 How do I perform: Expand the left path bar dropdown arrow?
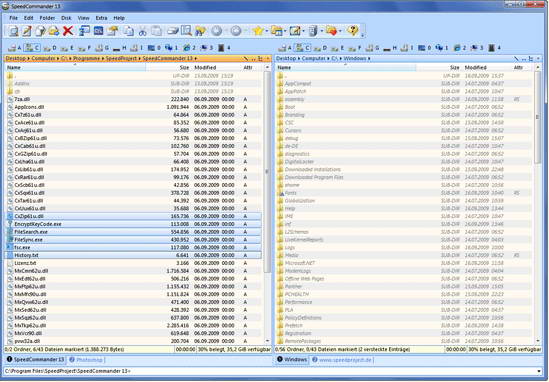click(x=268, y=59)
